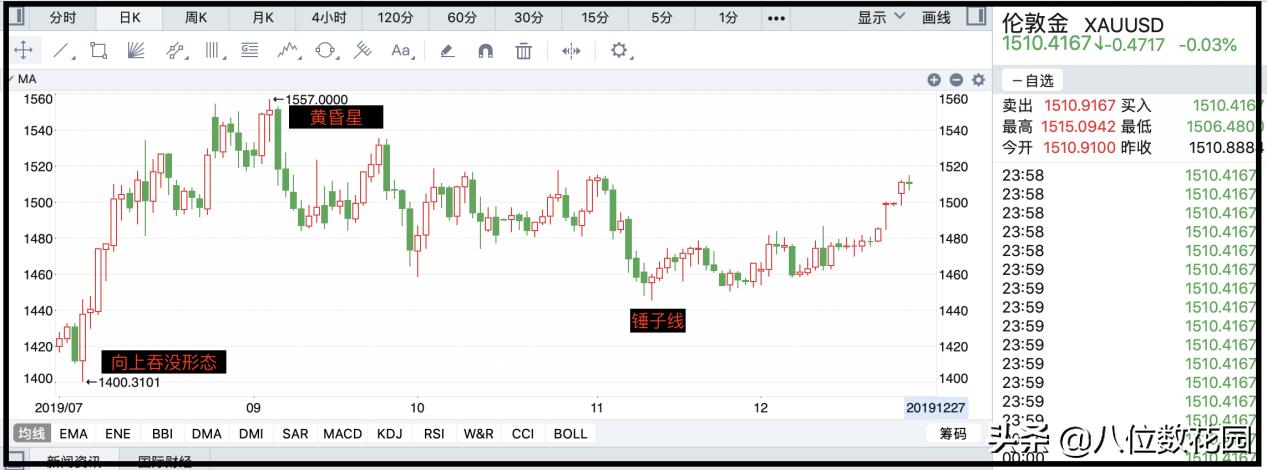The height and width of the screenshot is (470, 1267).
Task: Toggle 画线 drawing toolbar
Action: 935,17
